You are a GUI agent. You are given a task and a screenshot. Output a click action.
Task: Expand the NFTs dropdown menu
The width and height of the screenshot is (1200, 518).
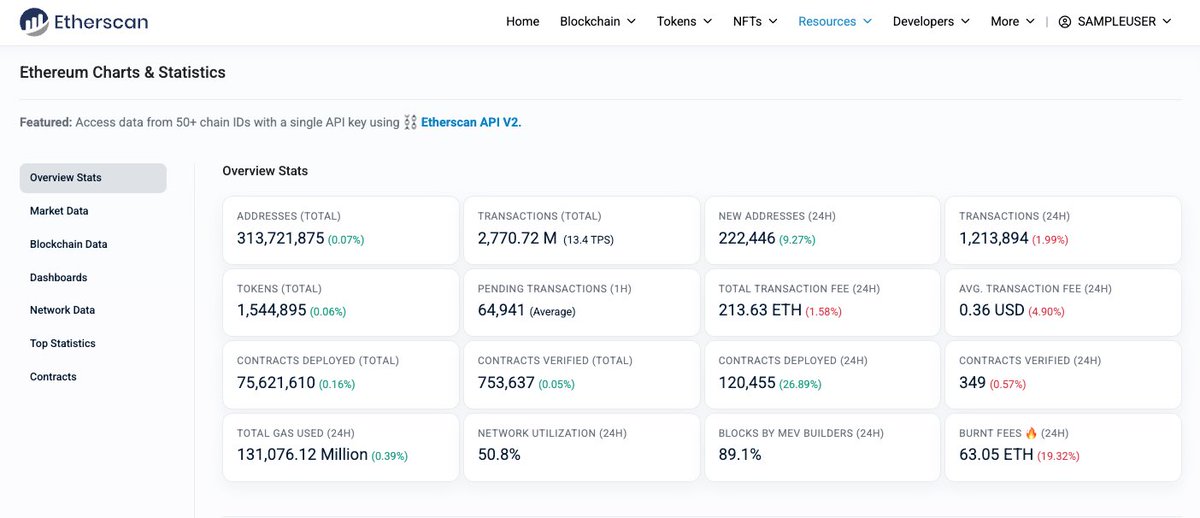[x=755, y=21]
